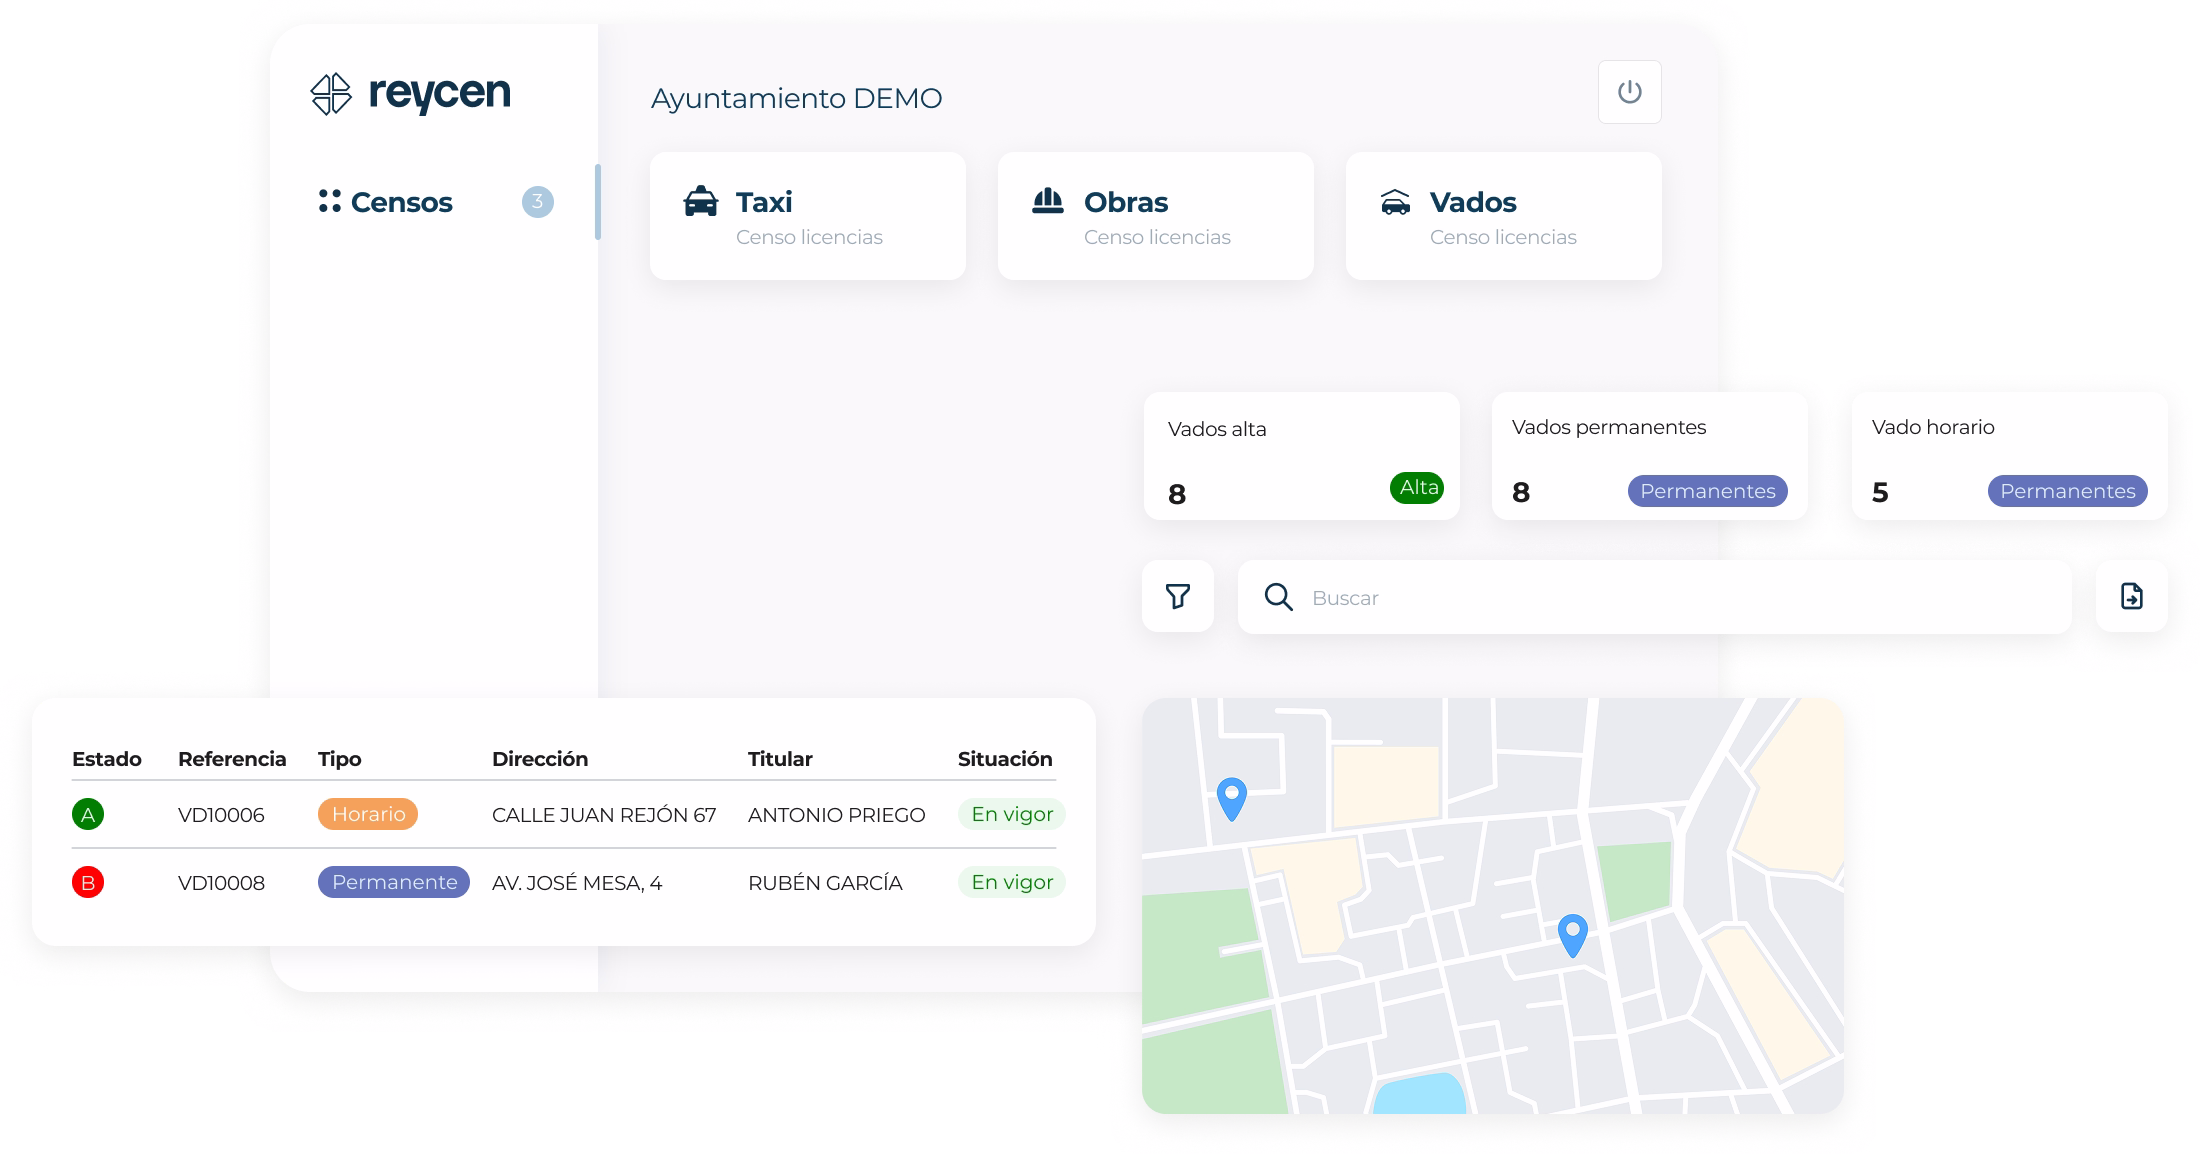Screen dimensions: 2200x1154
Task: Click the export document icon
Action: [x=2132, y=596]
